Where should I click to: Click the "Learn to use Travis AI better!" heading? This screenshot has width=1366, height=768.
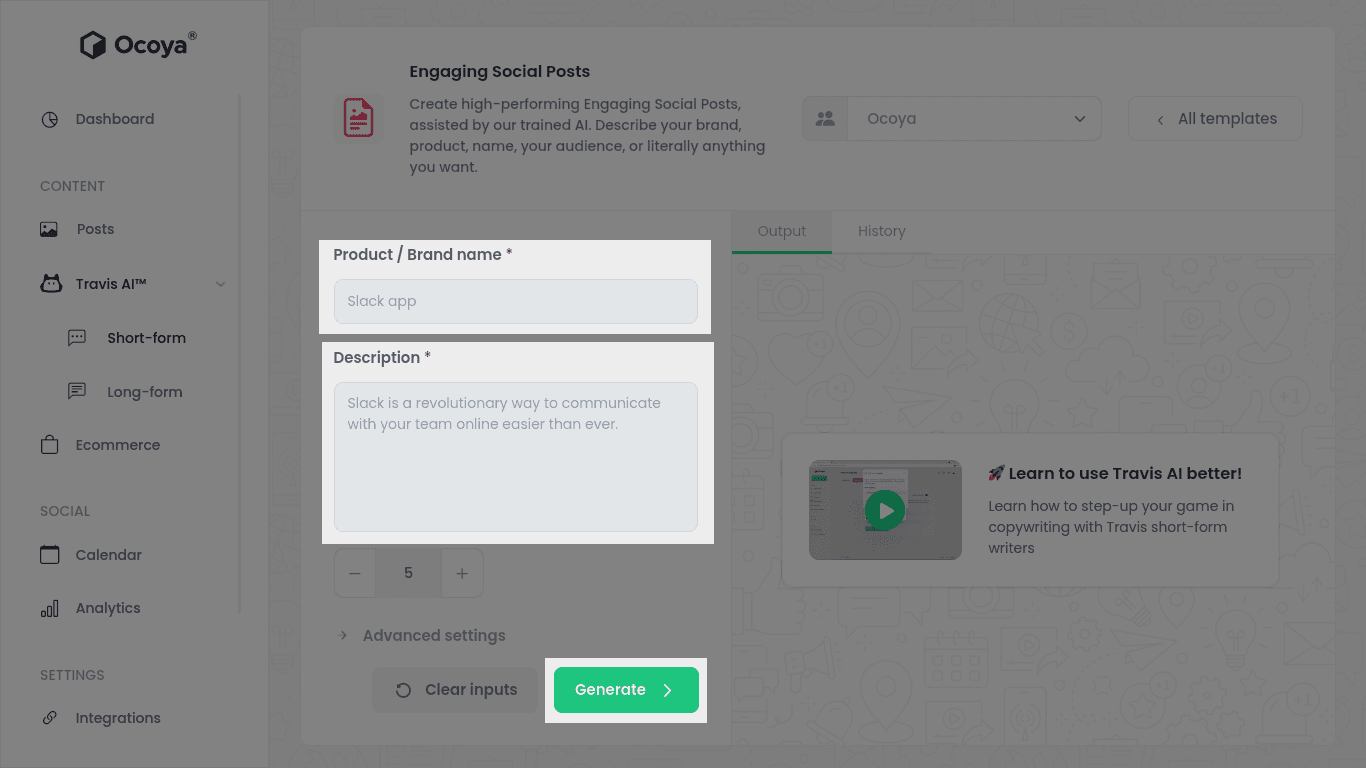click(x=1115, y=474)
